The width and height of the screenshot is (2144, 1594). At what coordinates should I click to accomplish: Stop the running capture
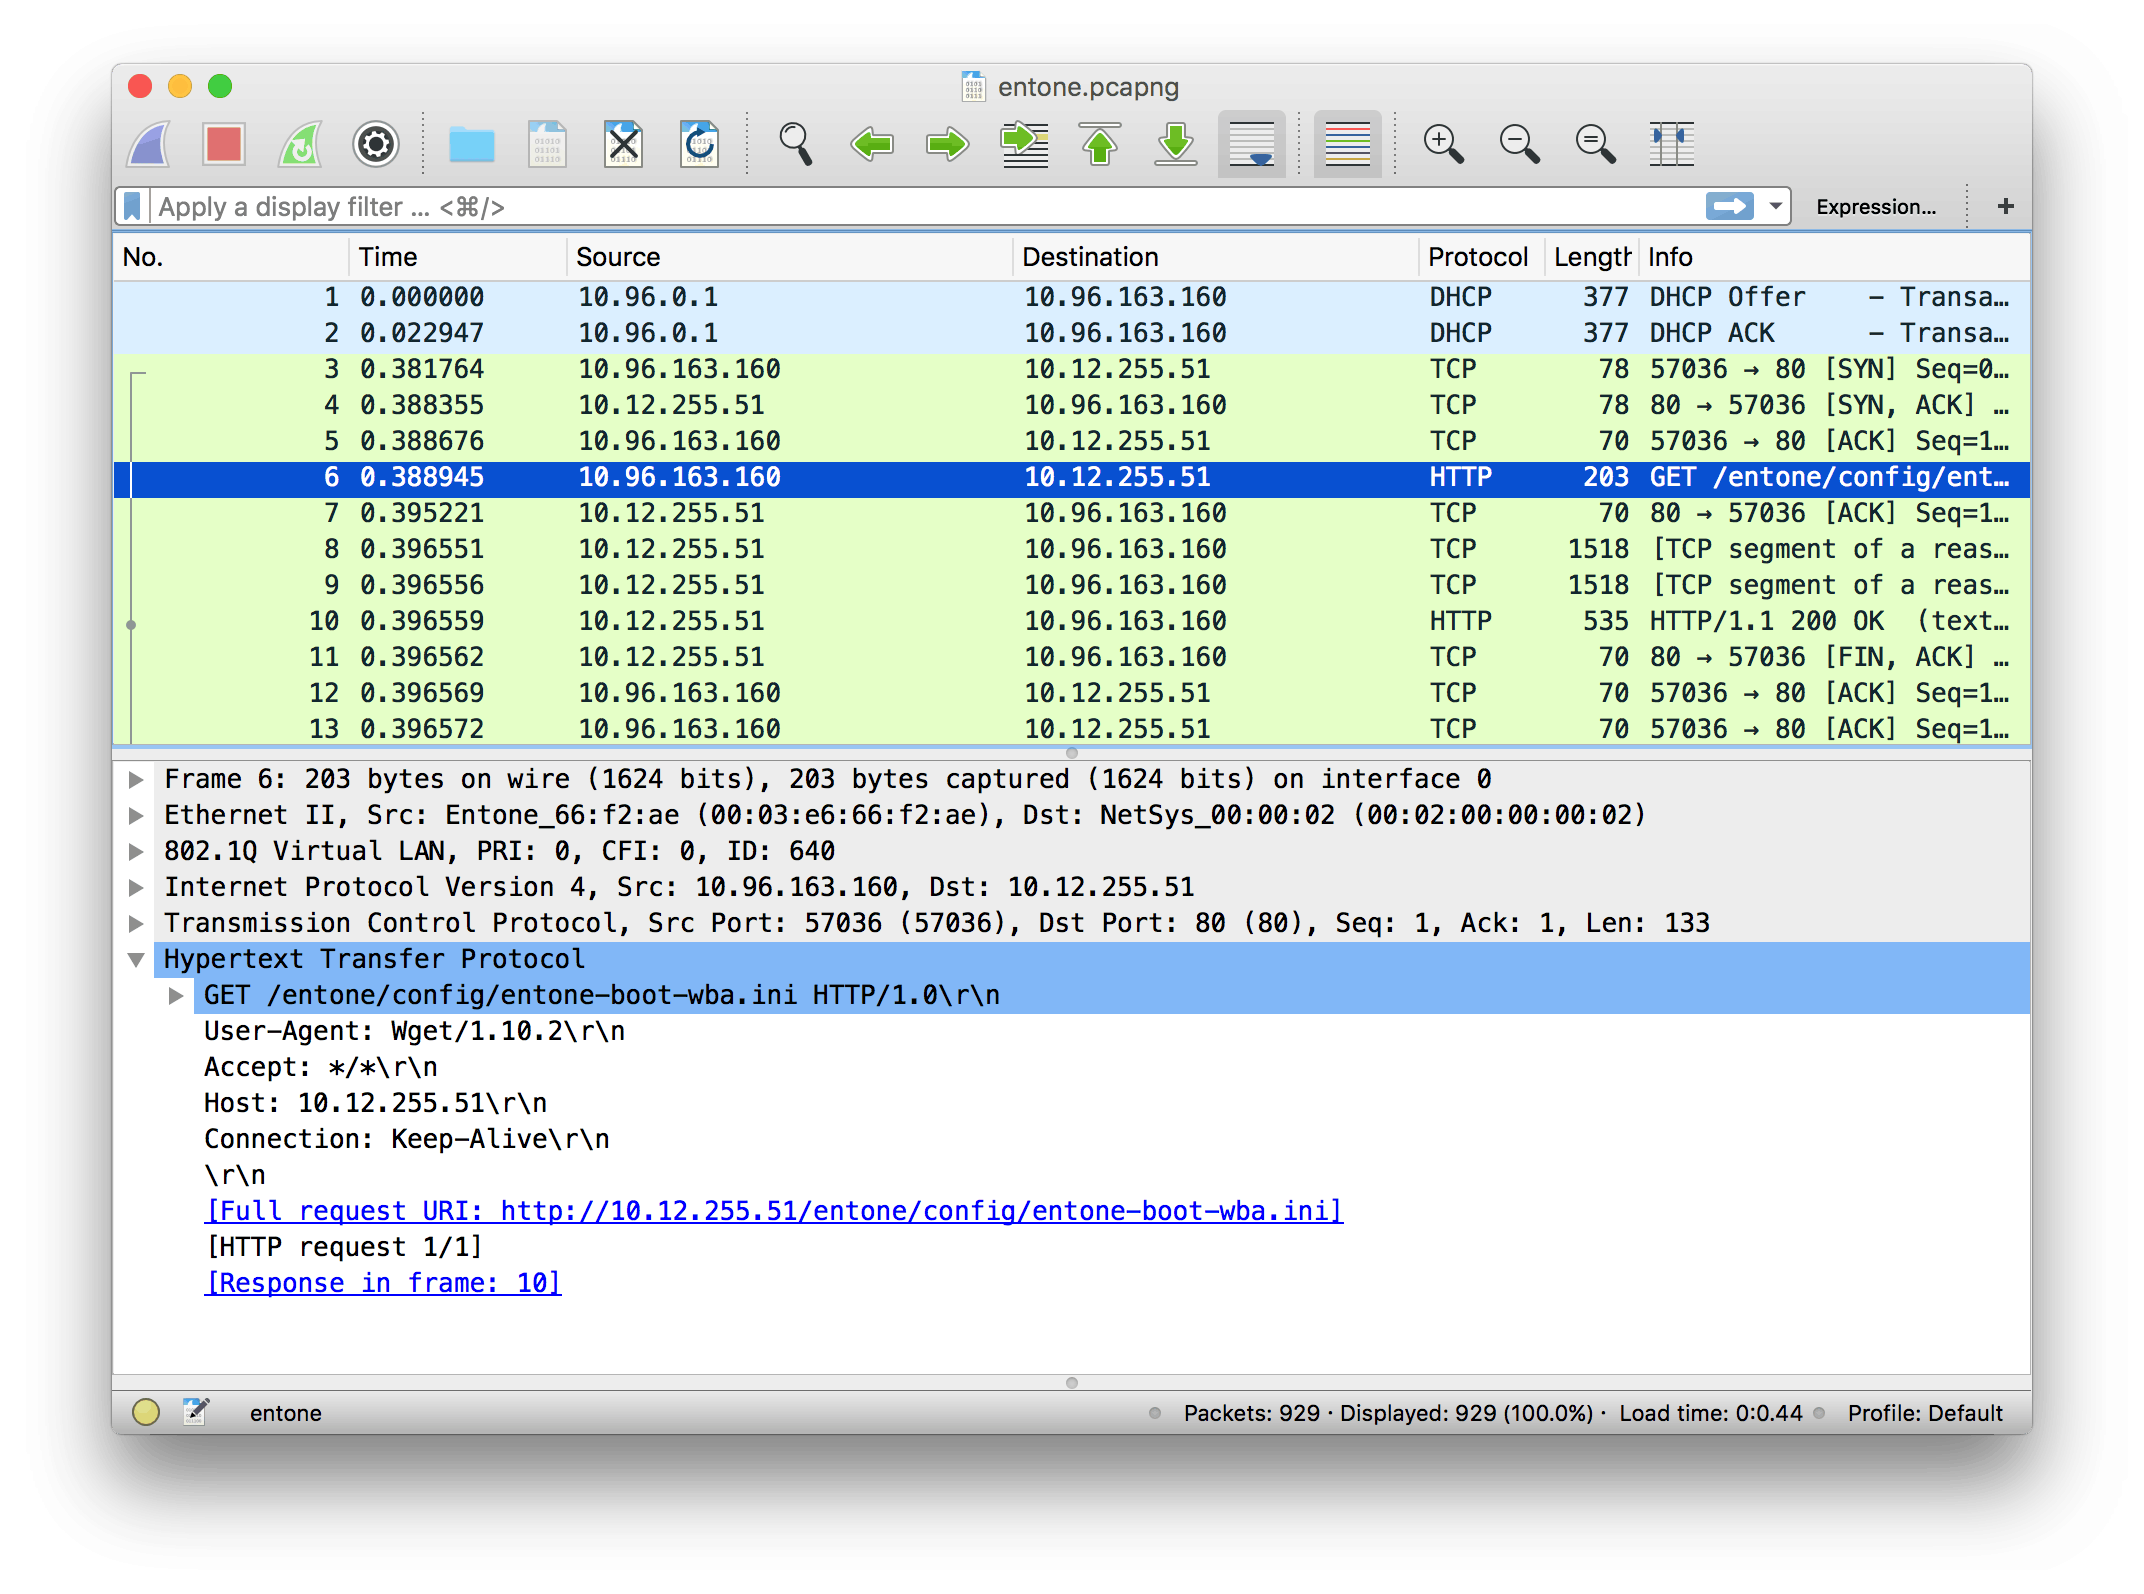[223, 144]
